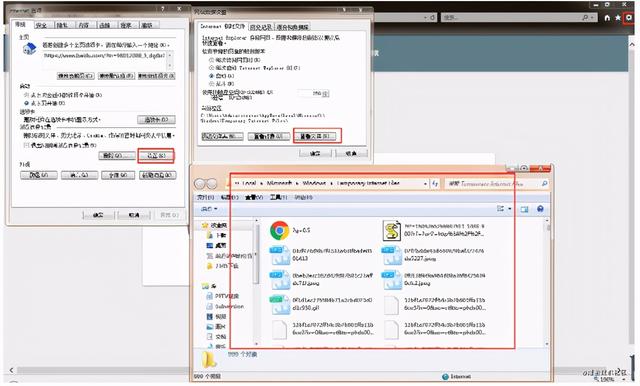Click the Favorites star in navigation pane
Viewport: 640px width, 386px height.
point(205,225)
